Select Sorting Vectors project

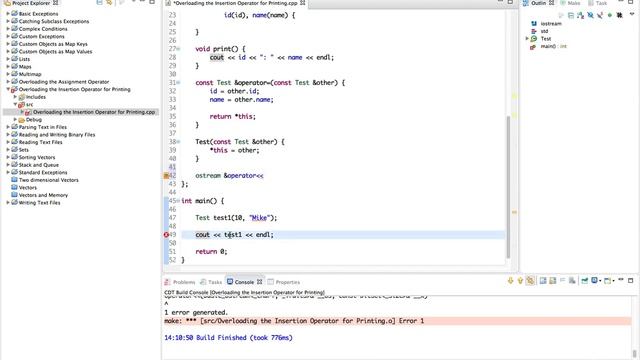(x=37, y=157)
